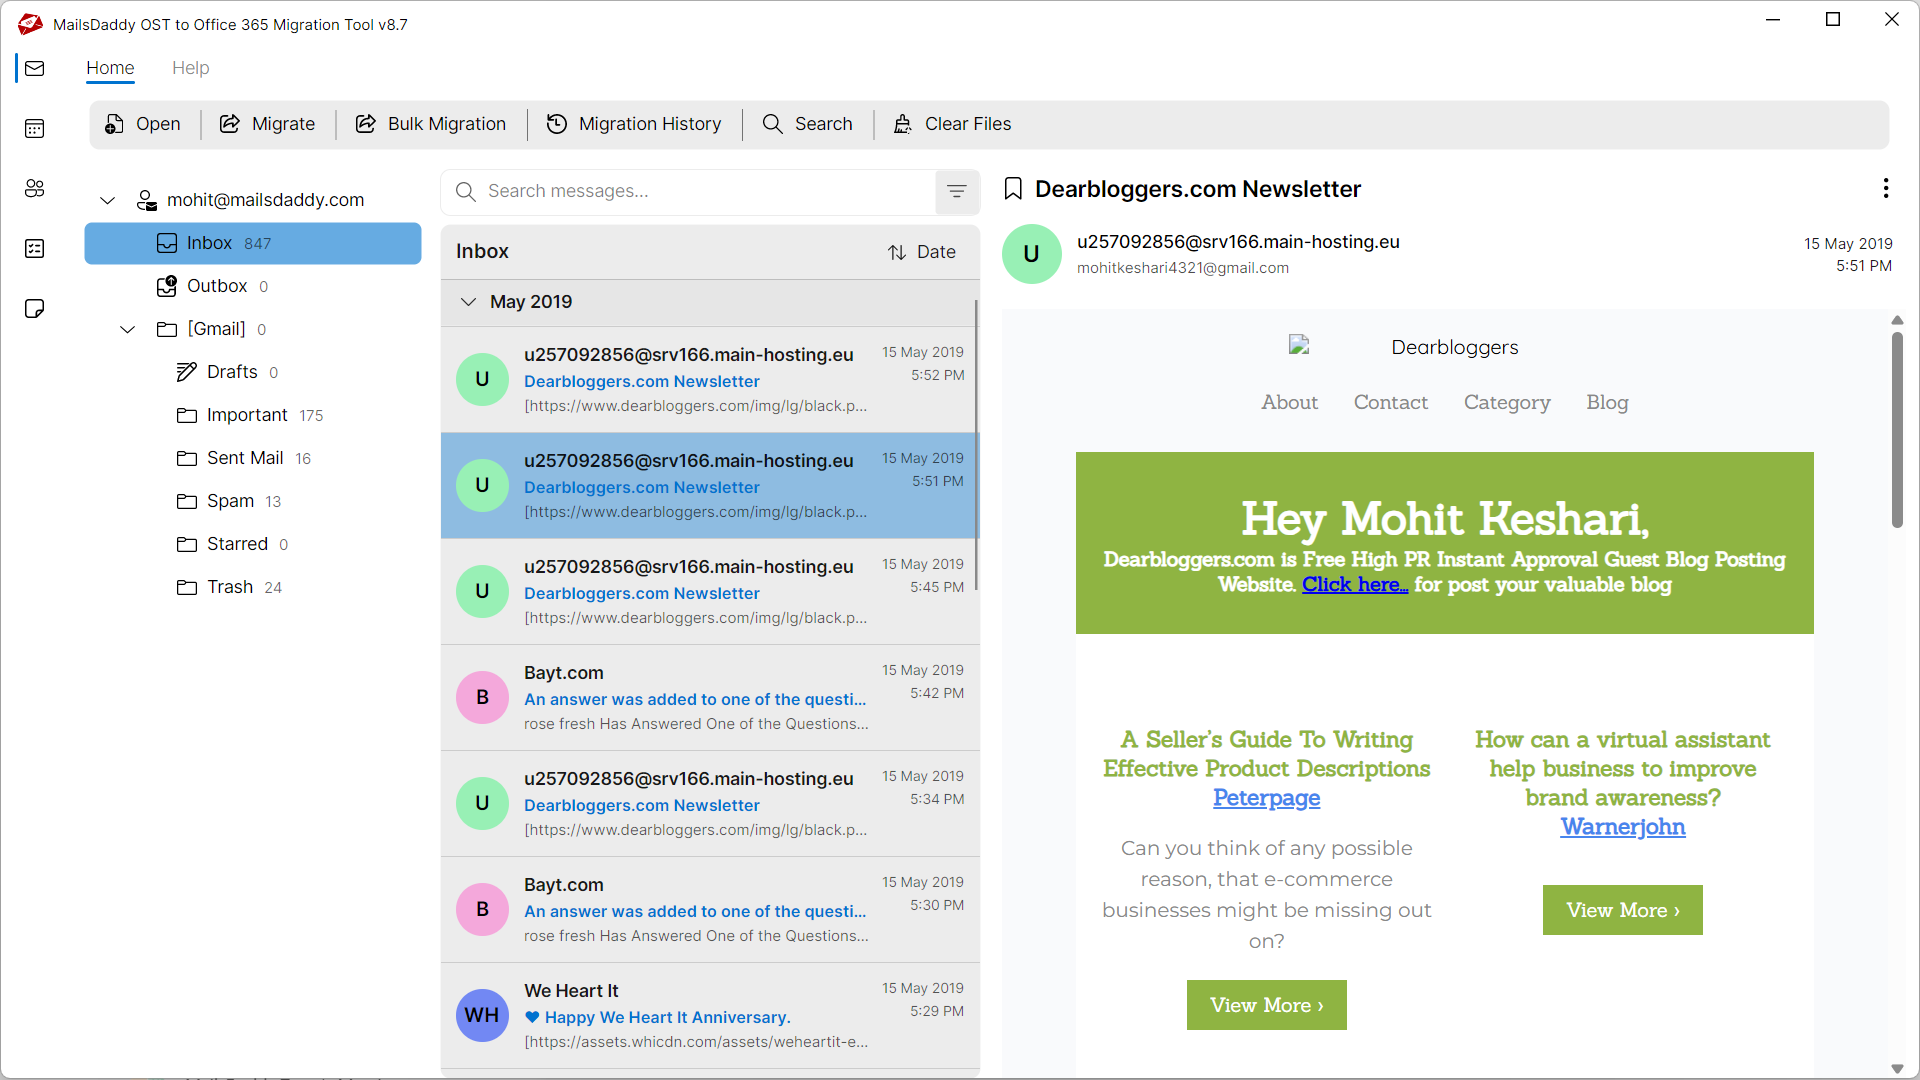The image size is (1920, 1080).
Task: Open the Warnerjohn author link
Action: 1622,827
